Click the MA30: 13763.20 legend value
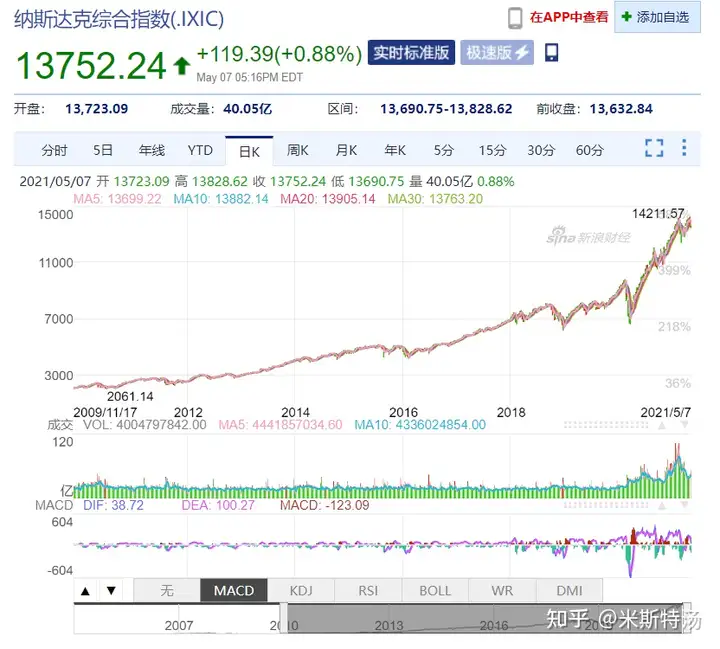Screen dimensions: 720x649 (435, 199)
